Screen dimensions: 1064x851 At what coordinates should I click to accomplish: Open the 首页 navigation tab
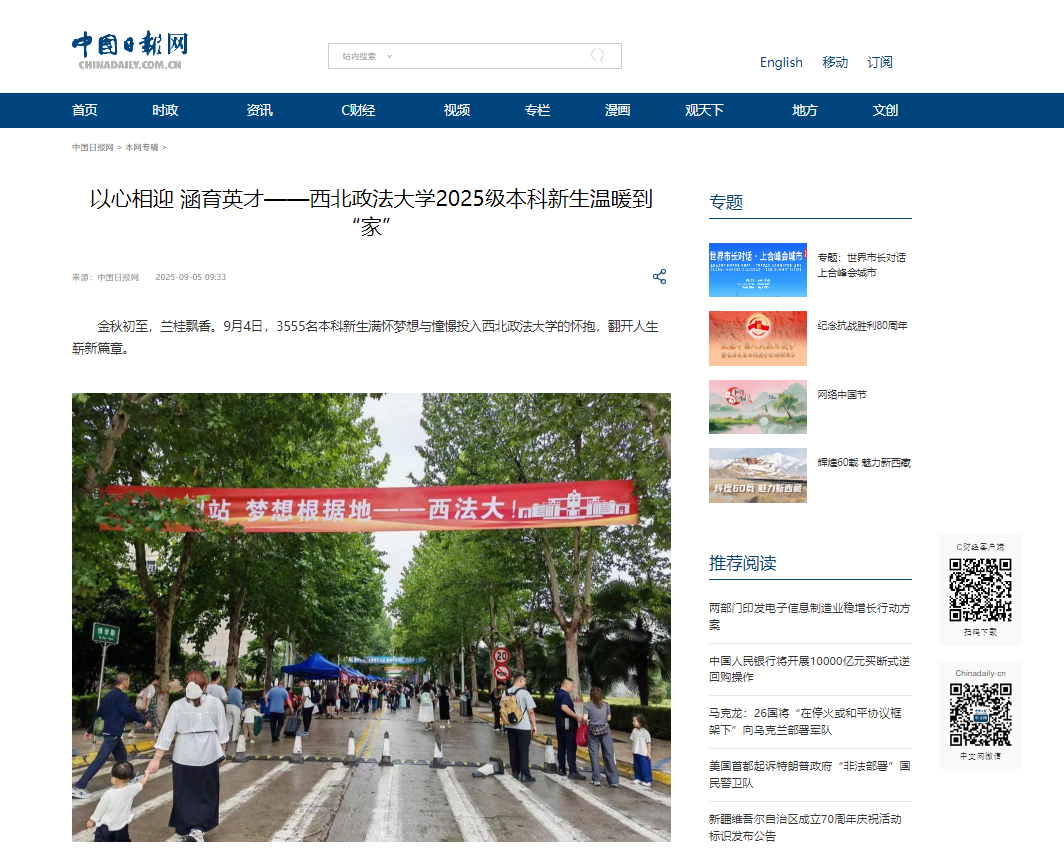[85, 110]
